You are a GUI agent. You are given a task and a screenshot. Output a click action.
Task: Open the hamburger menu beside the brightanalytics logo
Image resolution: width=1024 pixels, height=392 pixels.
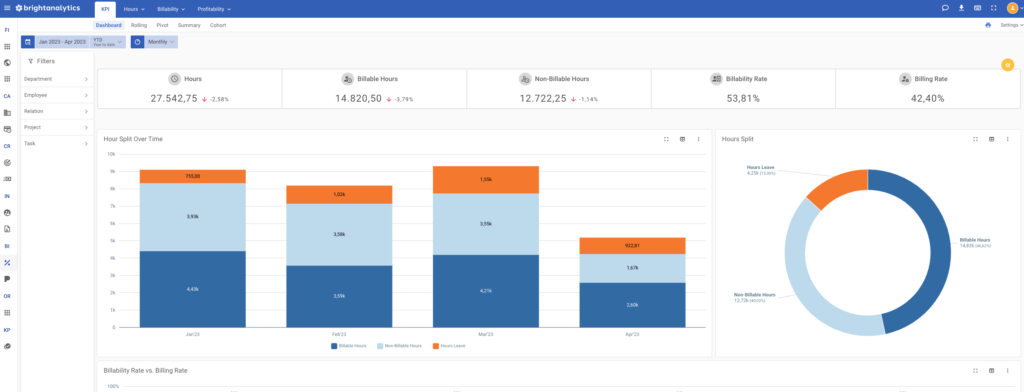pyautogui.click(x=7, y=8)
